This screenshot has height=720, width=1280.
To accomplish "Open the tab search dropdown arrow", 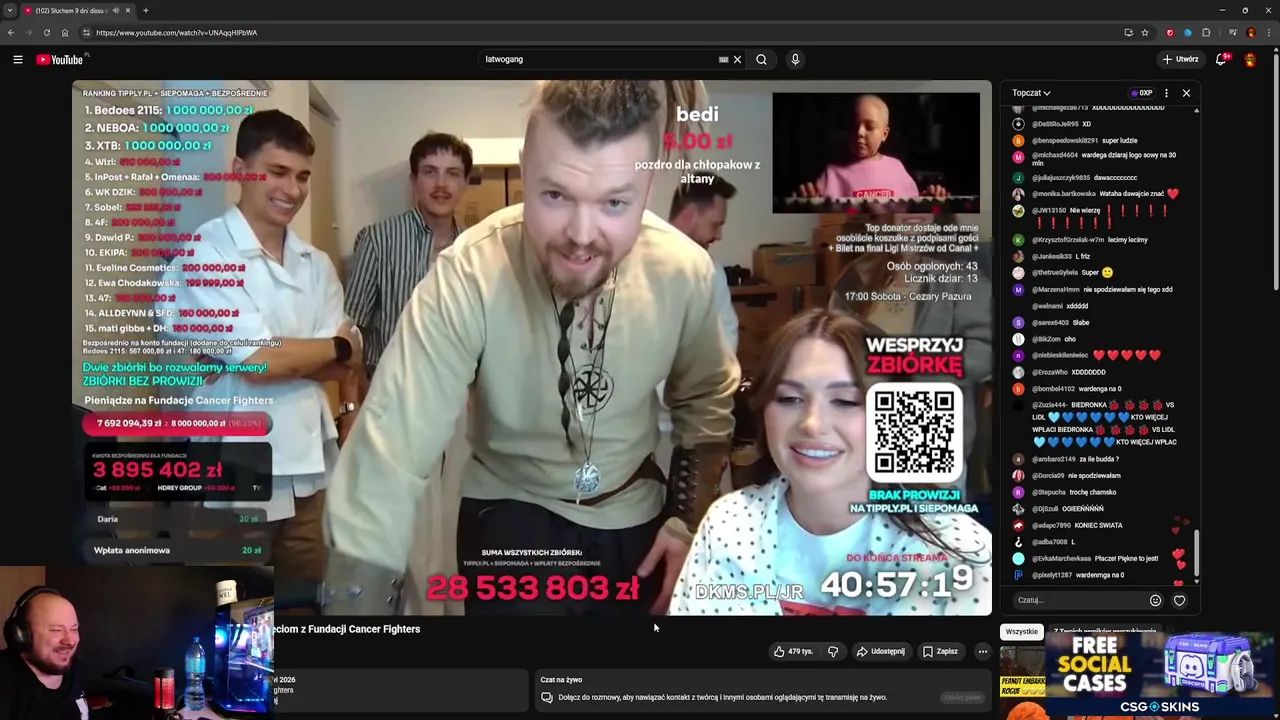I will (x=9, y=10).
